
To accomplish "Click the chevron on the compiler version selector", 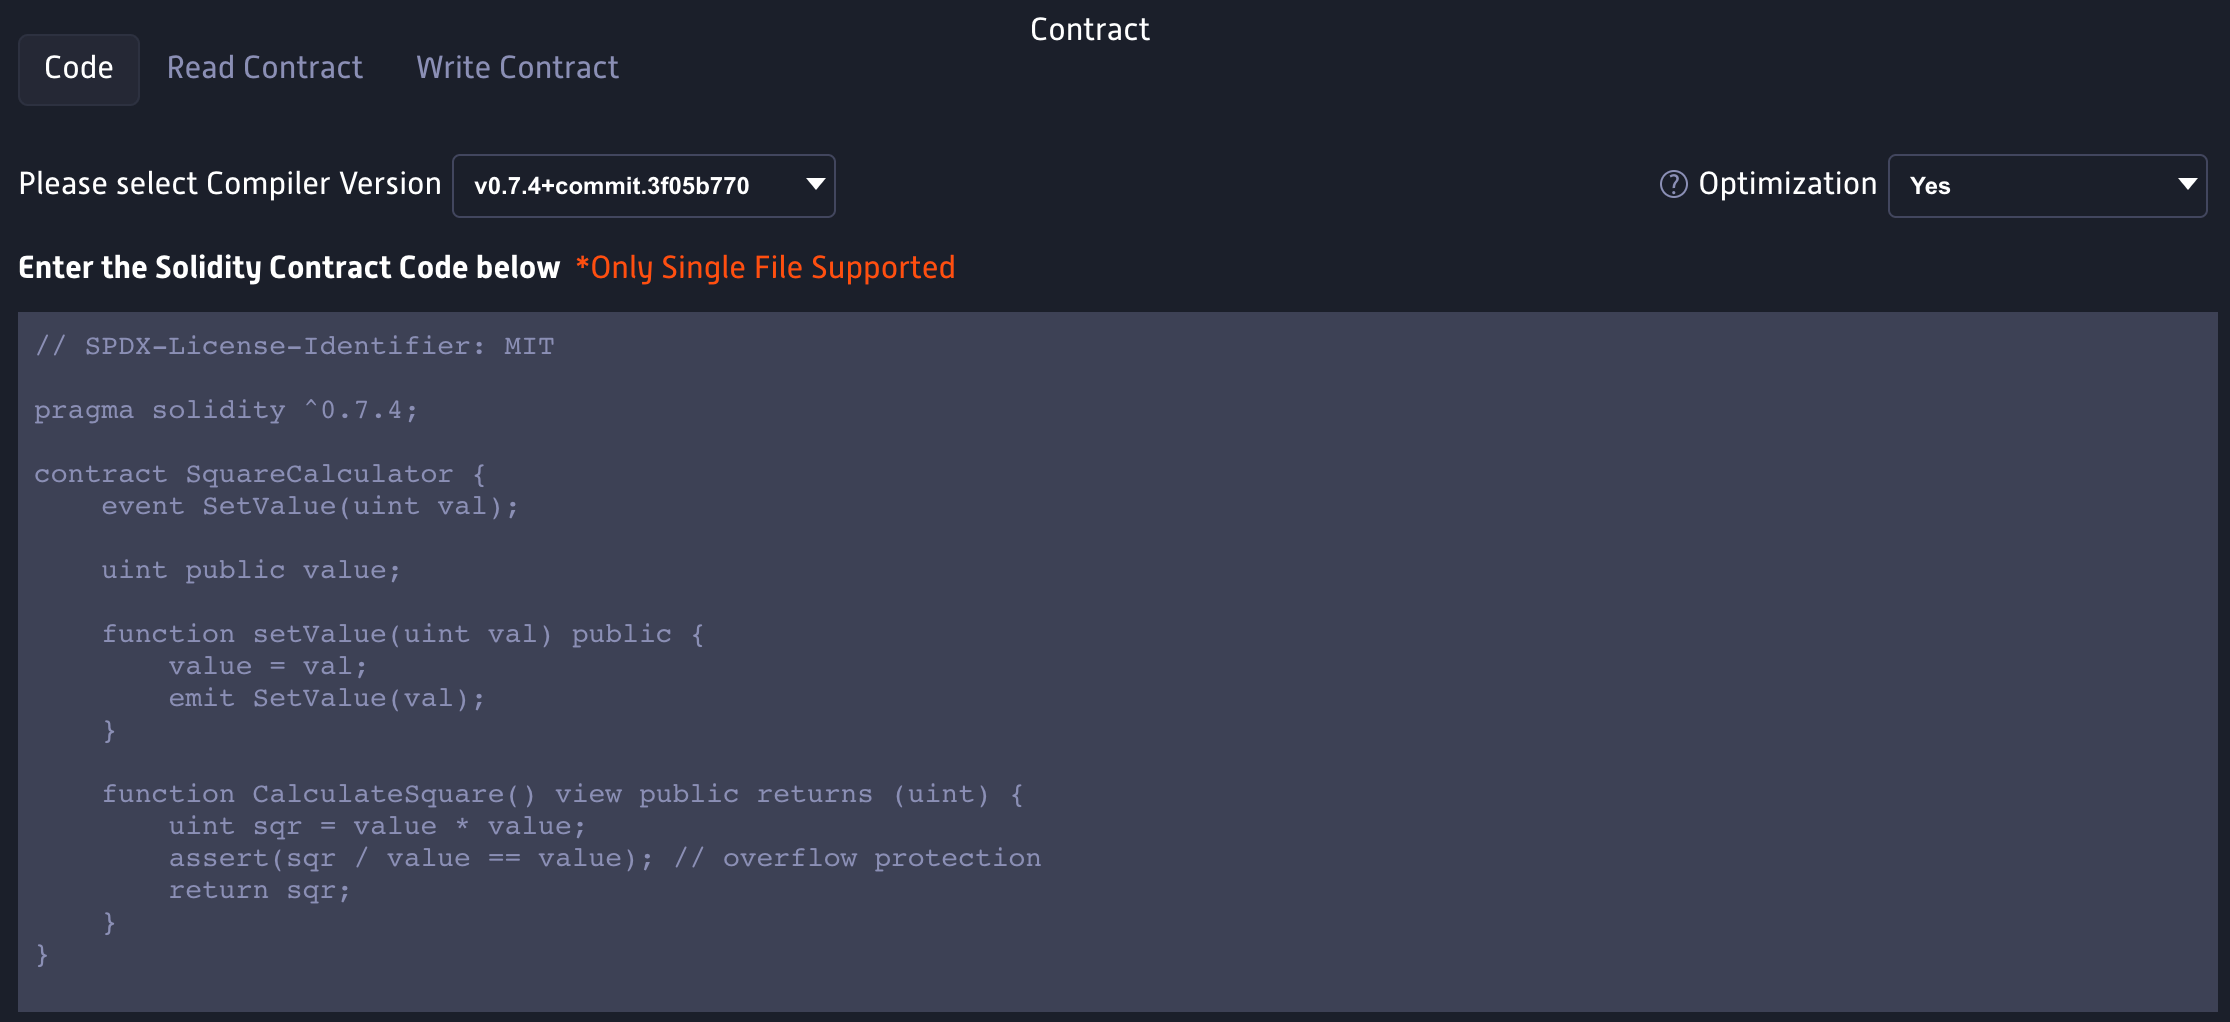I will [814, 185].
